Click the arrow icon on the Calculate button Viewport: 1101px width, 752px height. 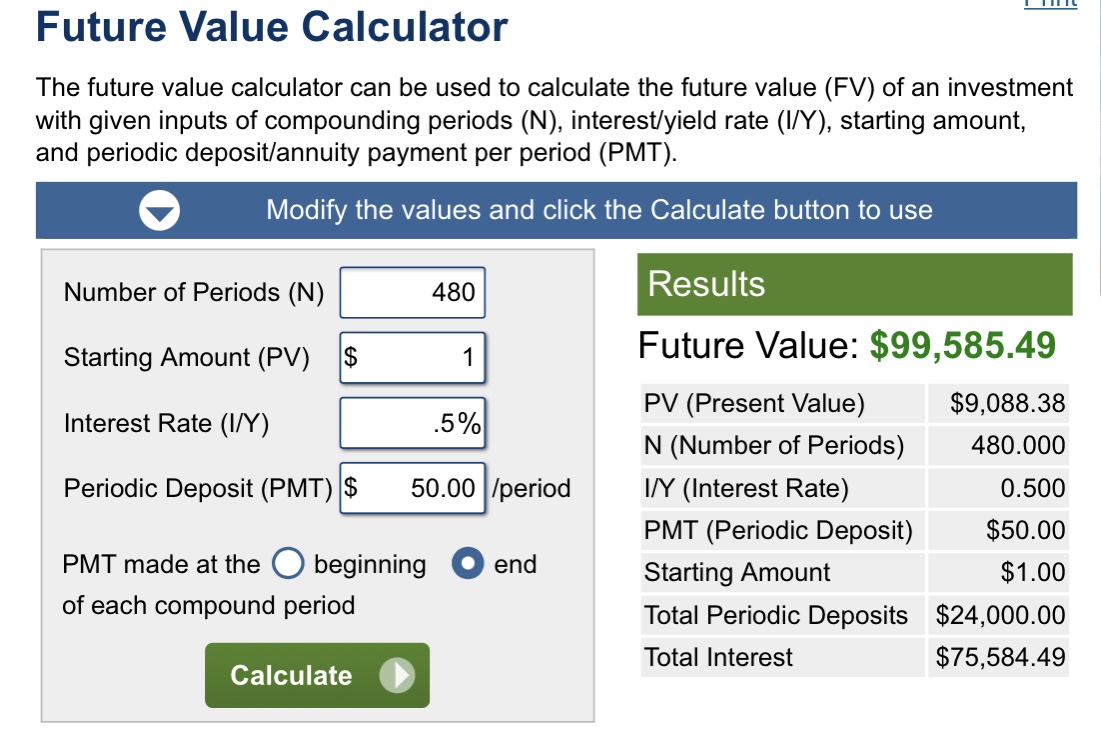click(x=396, y=676)
